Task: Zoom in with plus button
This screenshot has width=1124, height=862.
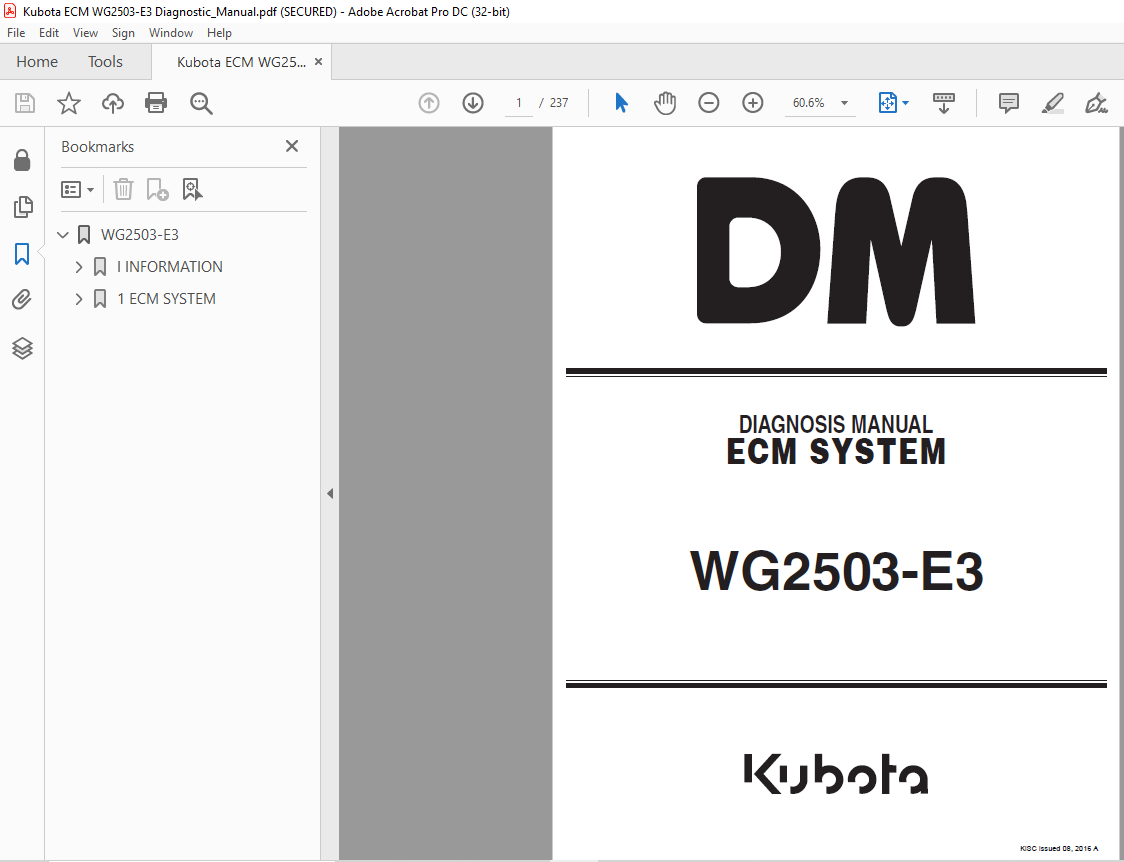Action: pyautogui.click(x=752, y=103)
